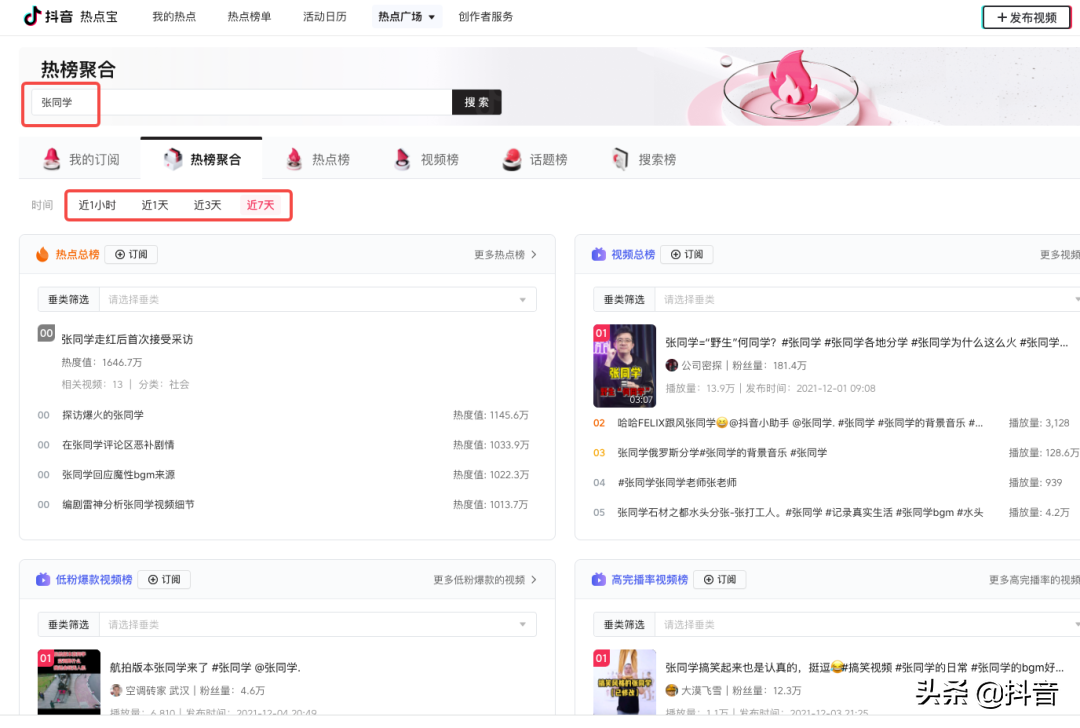Subscribe to 高完播率视频榜 via 订阅 button

tap(720, 579)
